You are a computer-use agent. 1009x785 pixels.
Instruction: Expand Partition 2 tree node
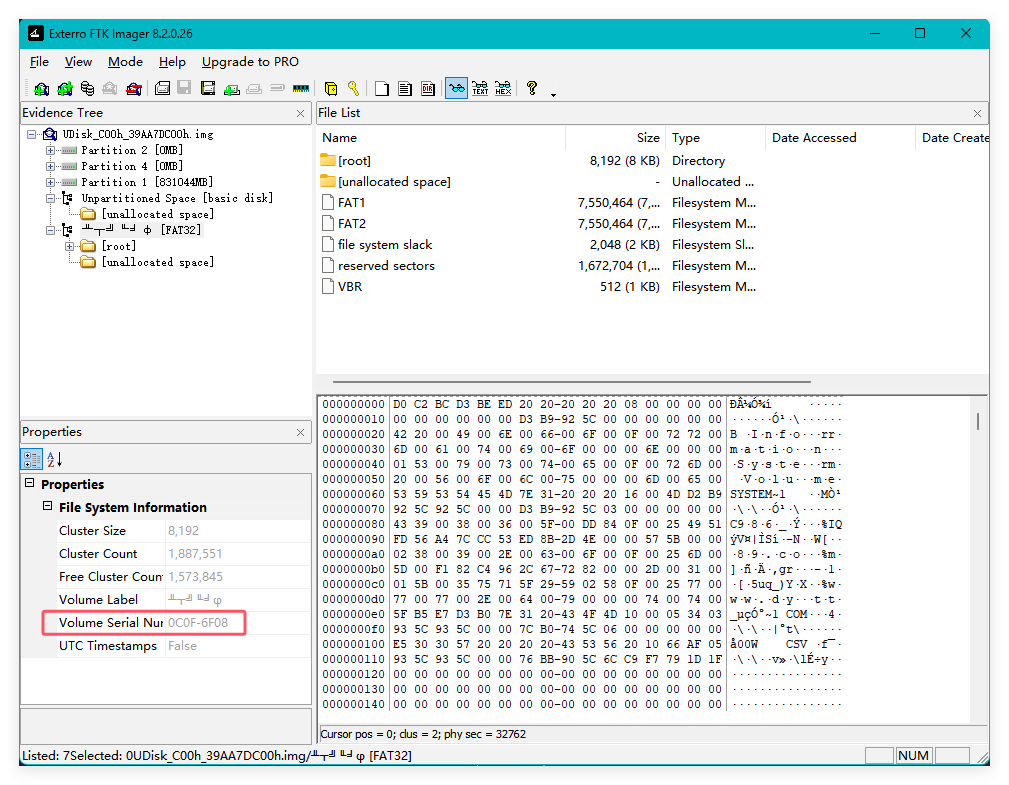[50, 150]
